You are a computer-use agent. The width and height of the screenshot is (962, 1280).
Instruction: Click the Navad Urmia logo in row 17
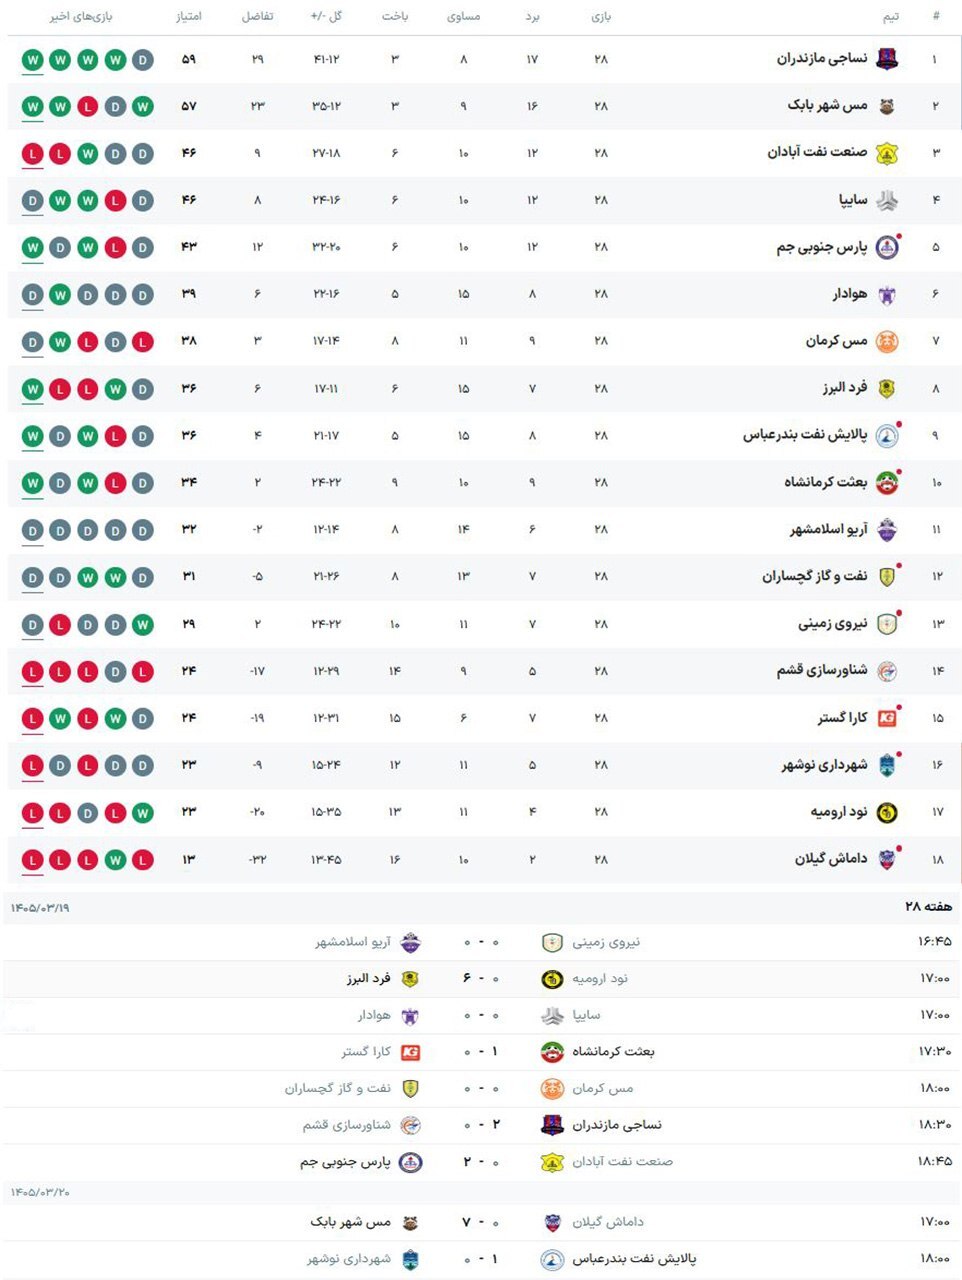[886, 812]
